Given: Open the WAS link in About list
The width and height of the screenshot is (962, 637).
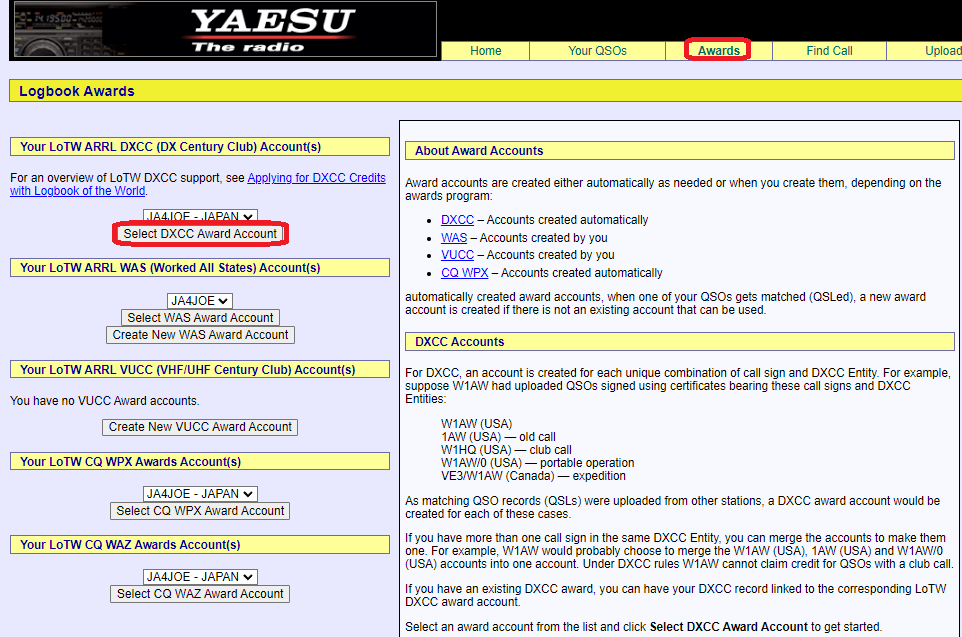Looking at the screenshot, I should pos(454,237).
